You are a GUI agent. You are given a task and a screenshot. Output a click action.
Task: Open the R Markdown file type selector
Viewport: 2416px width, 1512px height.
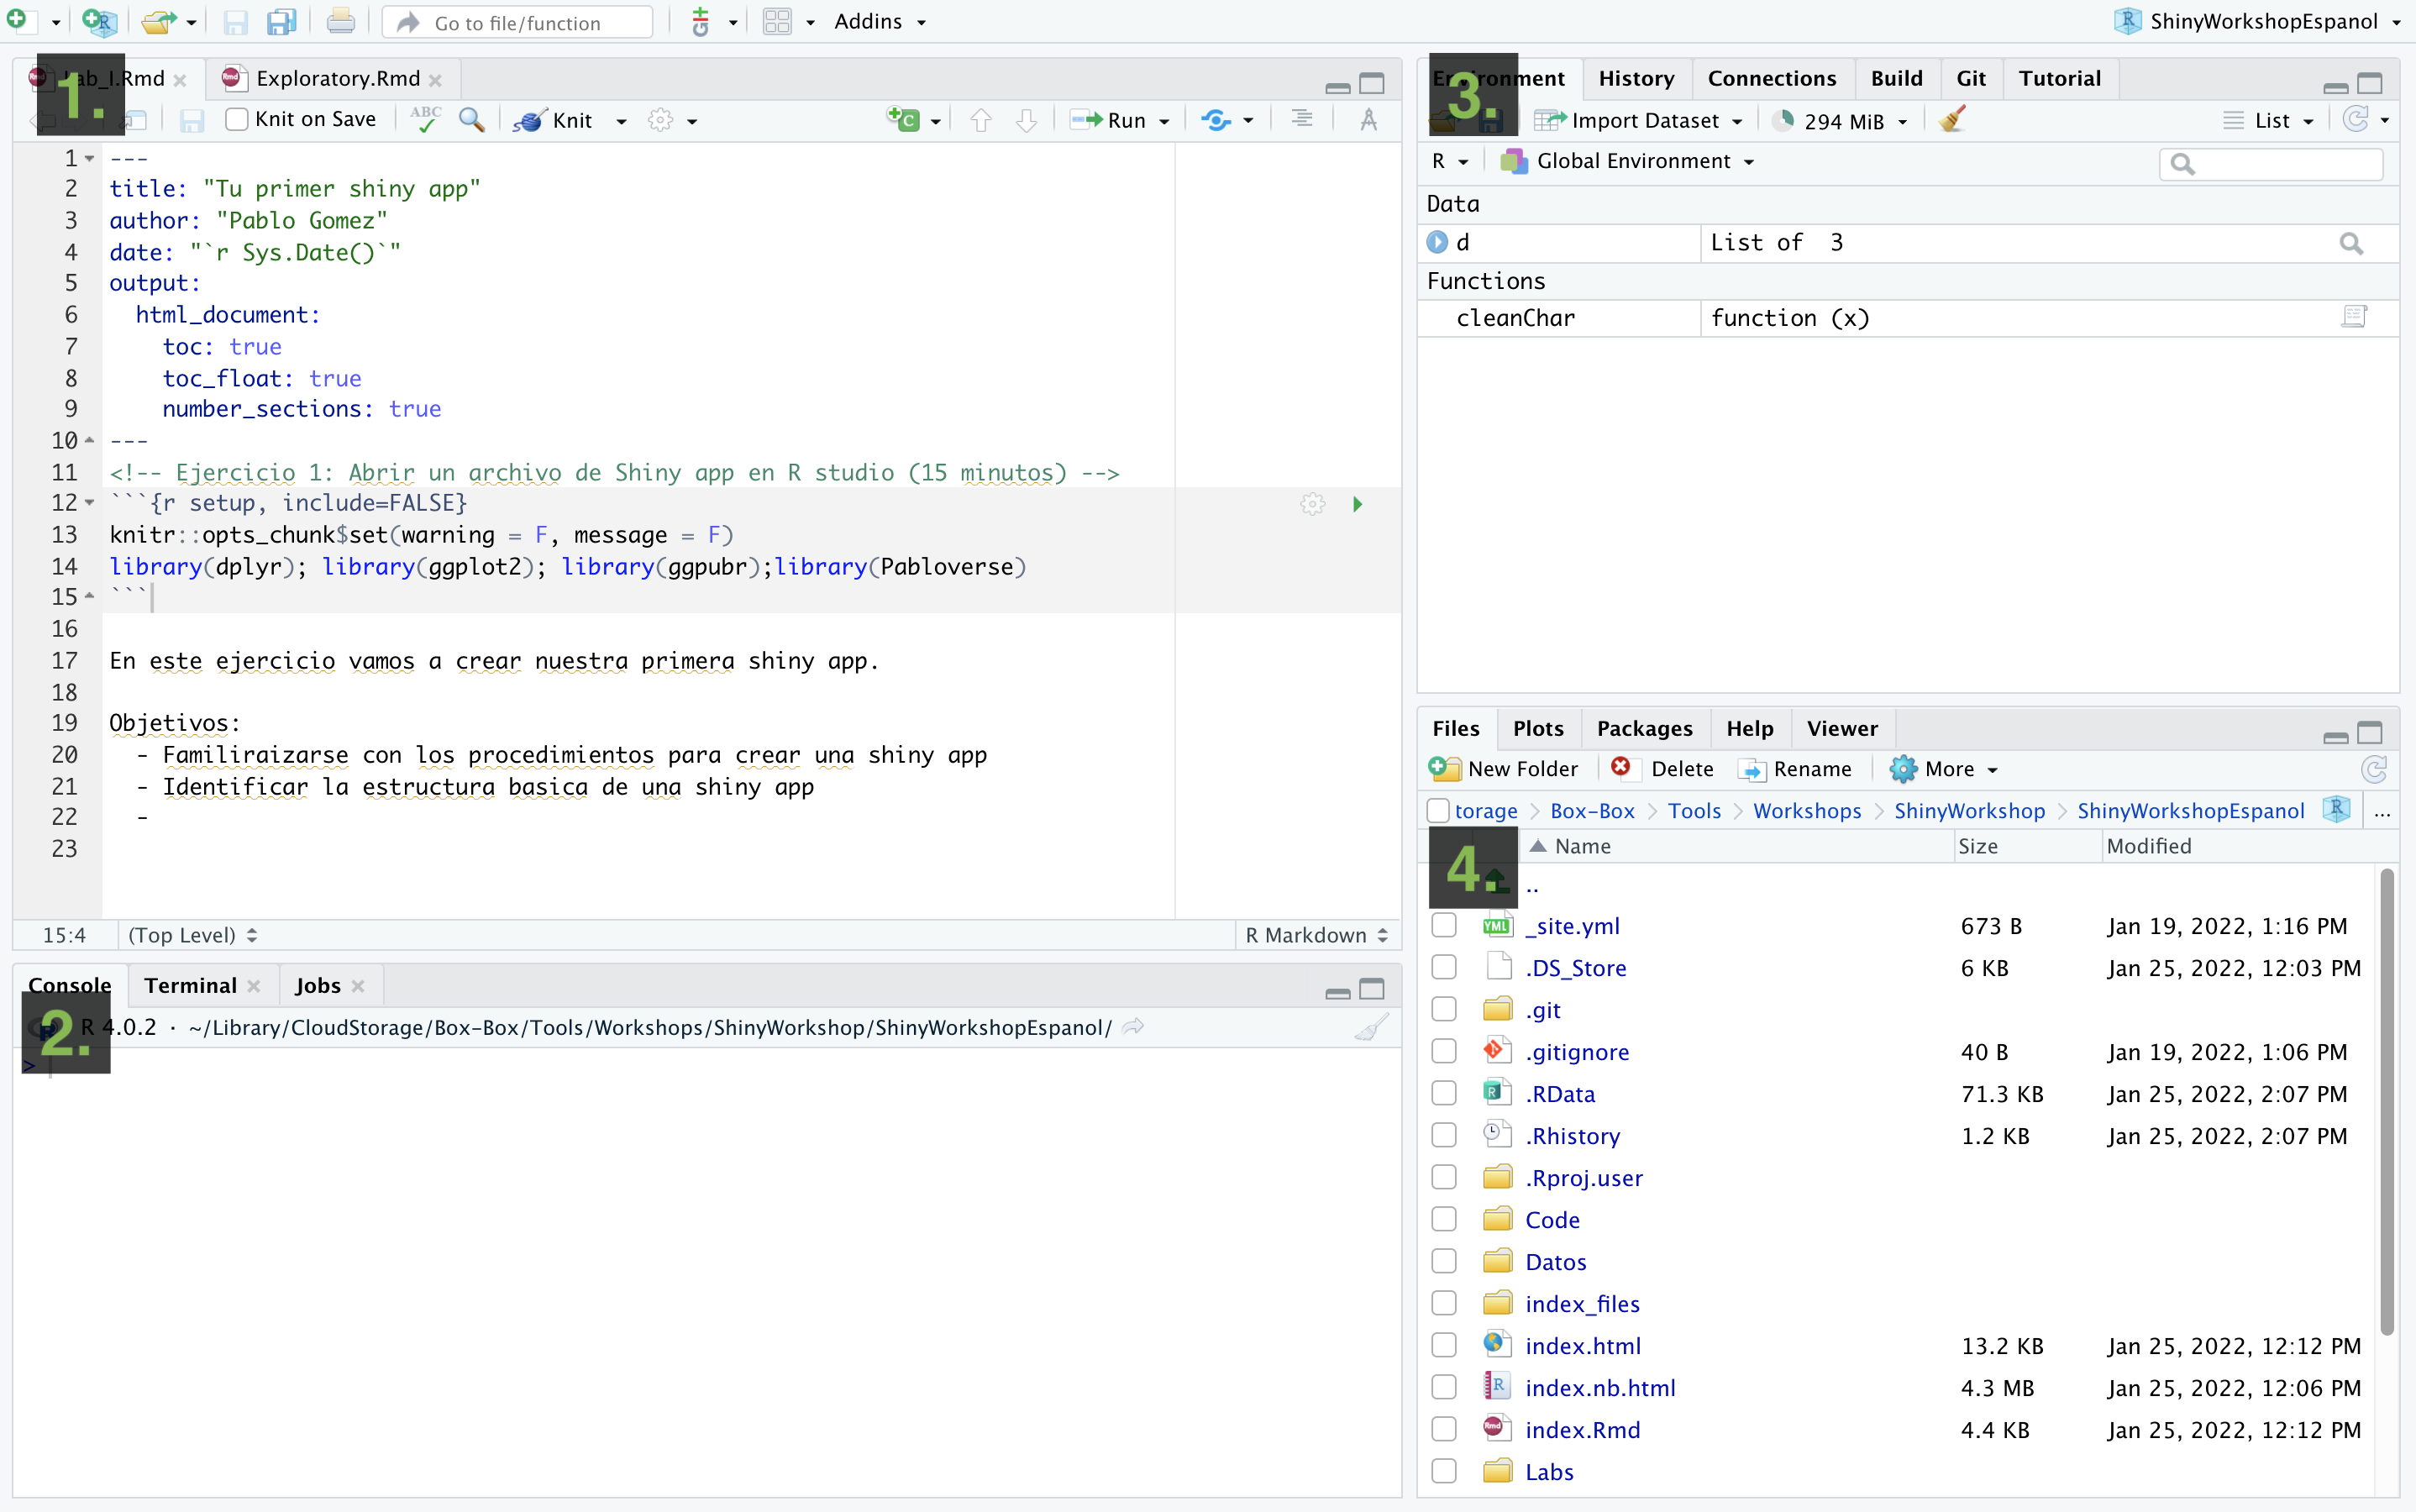coord(1316,935)
